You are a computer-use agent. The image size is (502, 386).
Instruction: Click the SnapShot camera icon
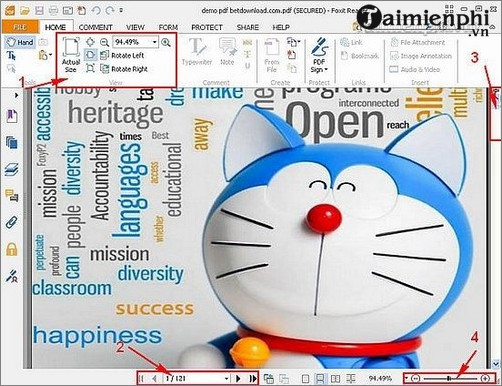pos(43,42)
